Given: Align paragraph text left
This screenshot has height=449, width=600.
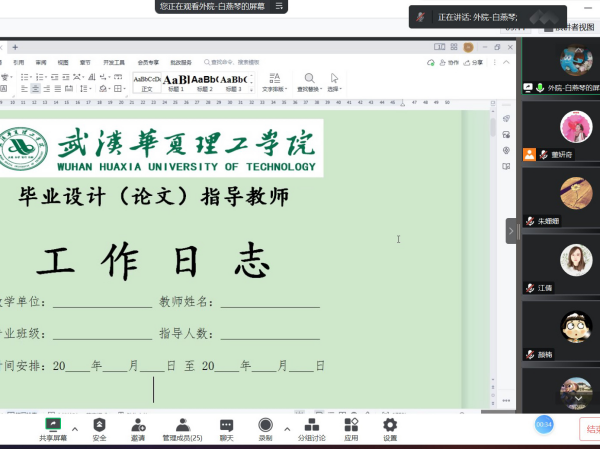Looking at the screenshot, I should tap(24, 89).
